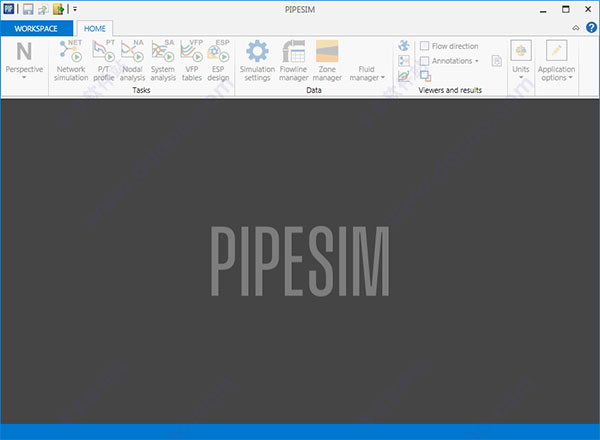This screenshot has width=600, height=440.
Task: Start Nodal analysis task
Action: pyautogui.click(x=132, y=61)
